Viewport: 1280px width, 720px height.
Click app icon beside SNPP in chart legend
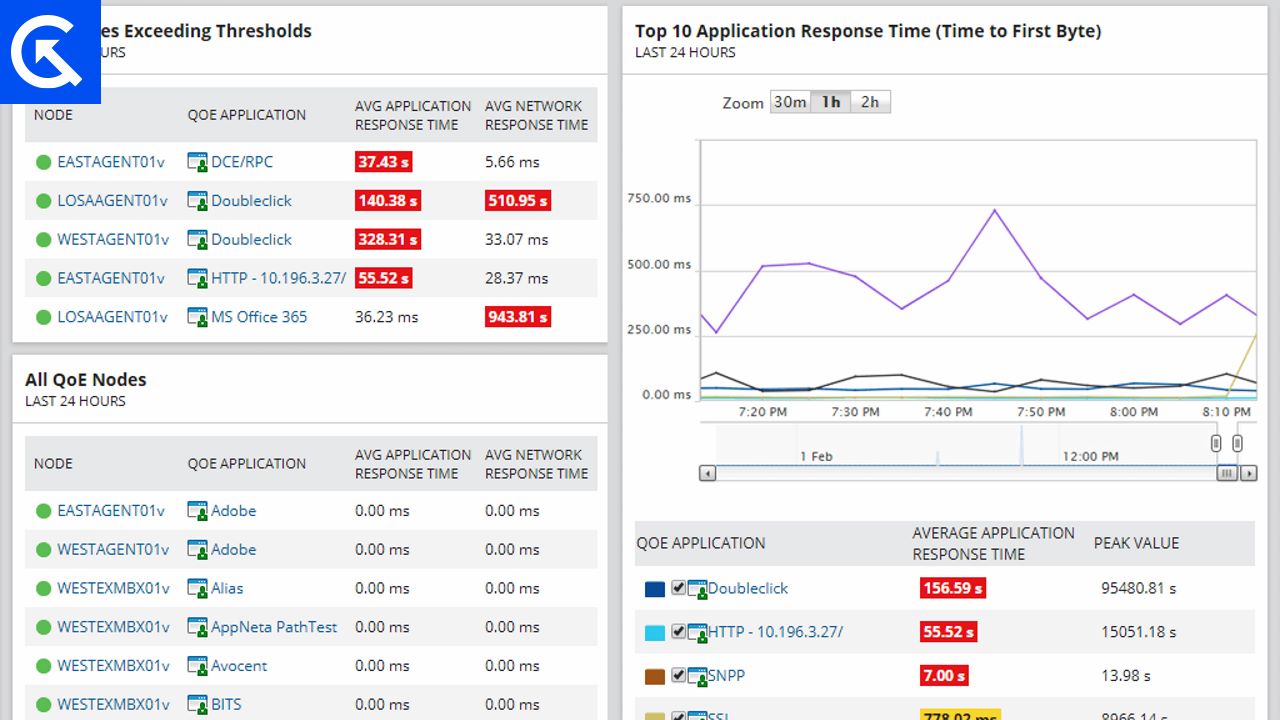698,676
